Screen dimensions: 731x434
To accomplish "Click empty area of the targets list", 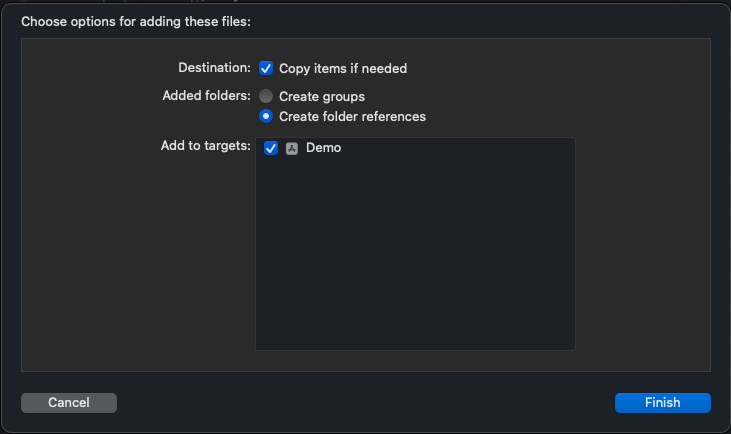I will click(x=415, y=254).
